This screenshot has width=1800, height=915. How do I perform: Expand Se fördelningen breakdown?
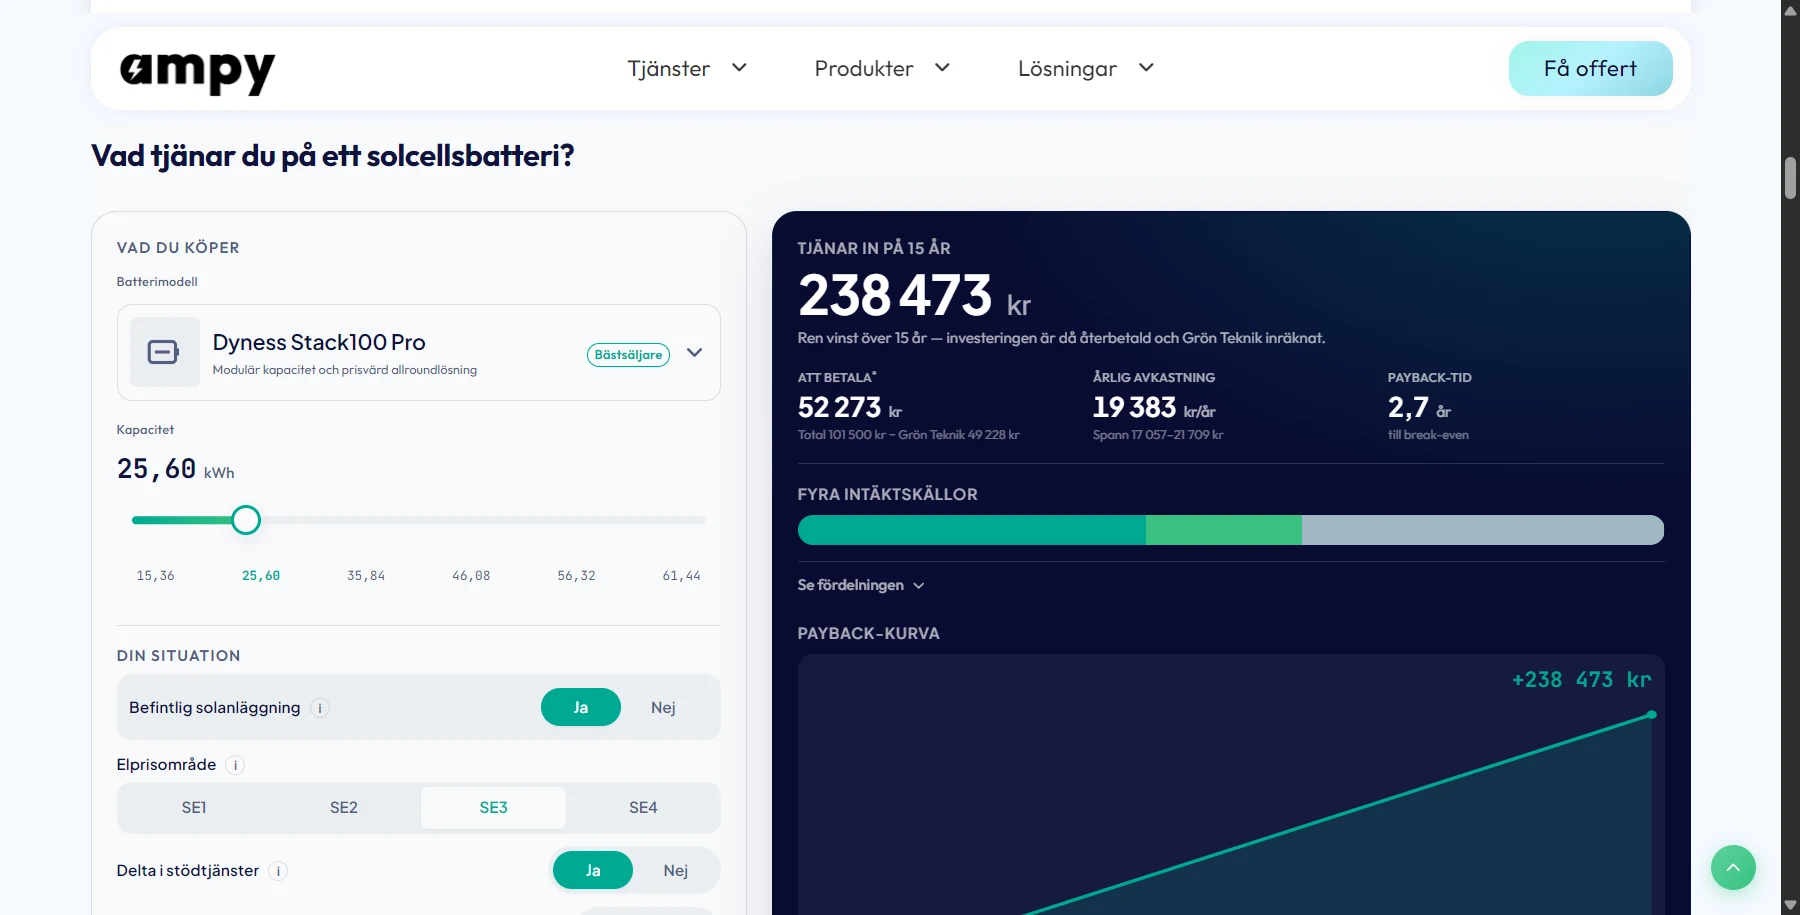pyautogui.click(x=861, y=585)
